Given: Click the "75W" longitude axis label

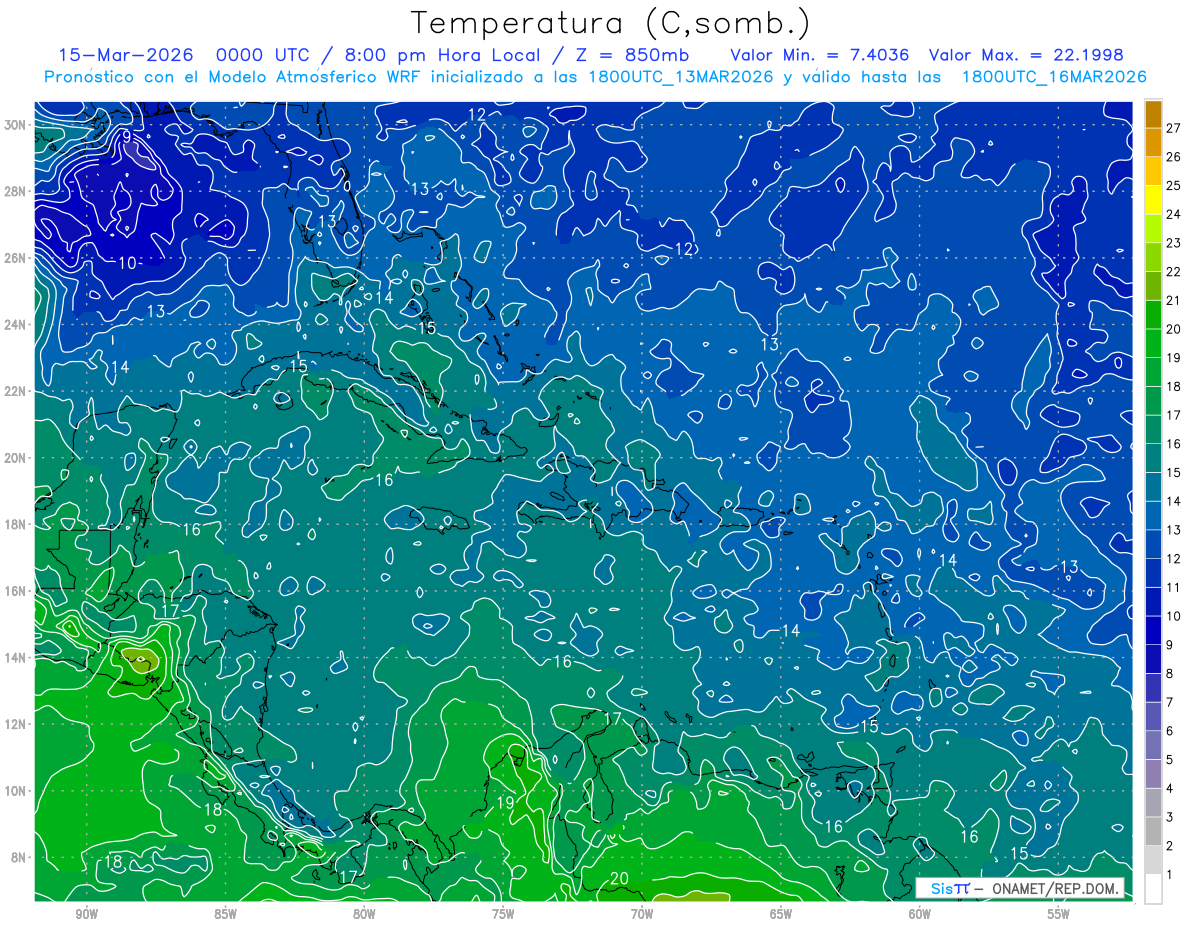Looking at the screenshot, I should point(503,914).
